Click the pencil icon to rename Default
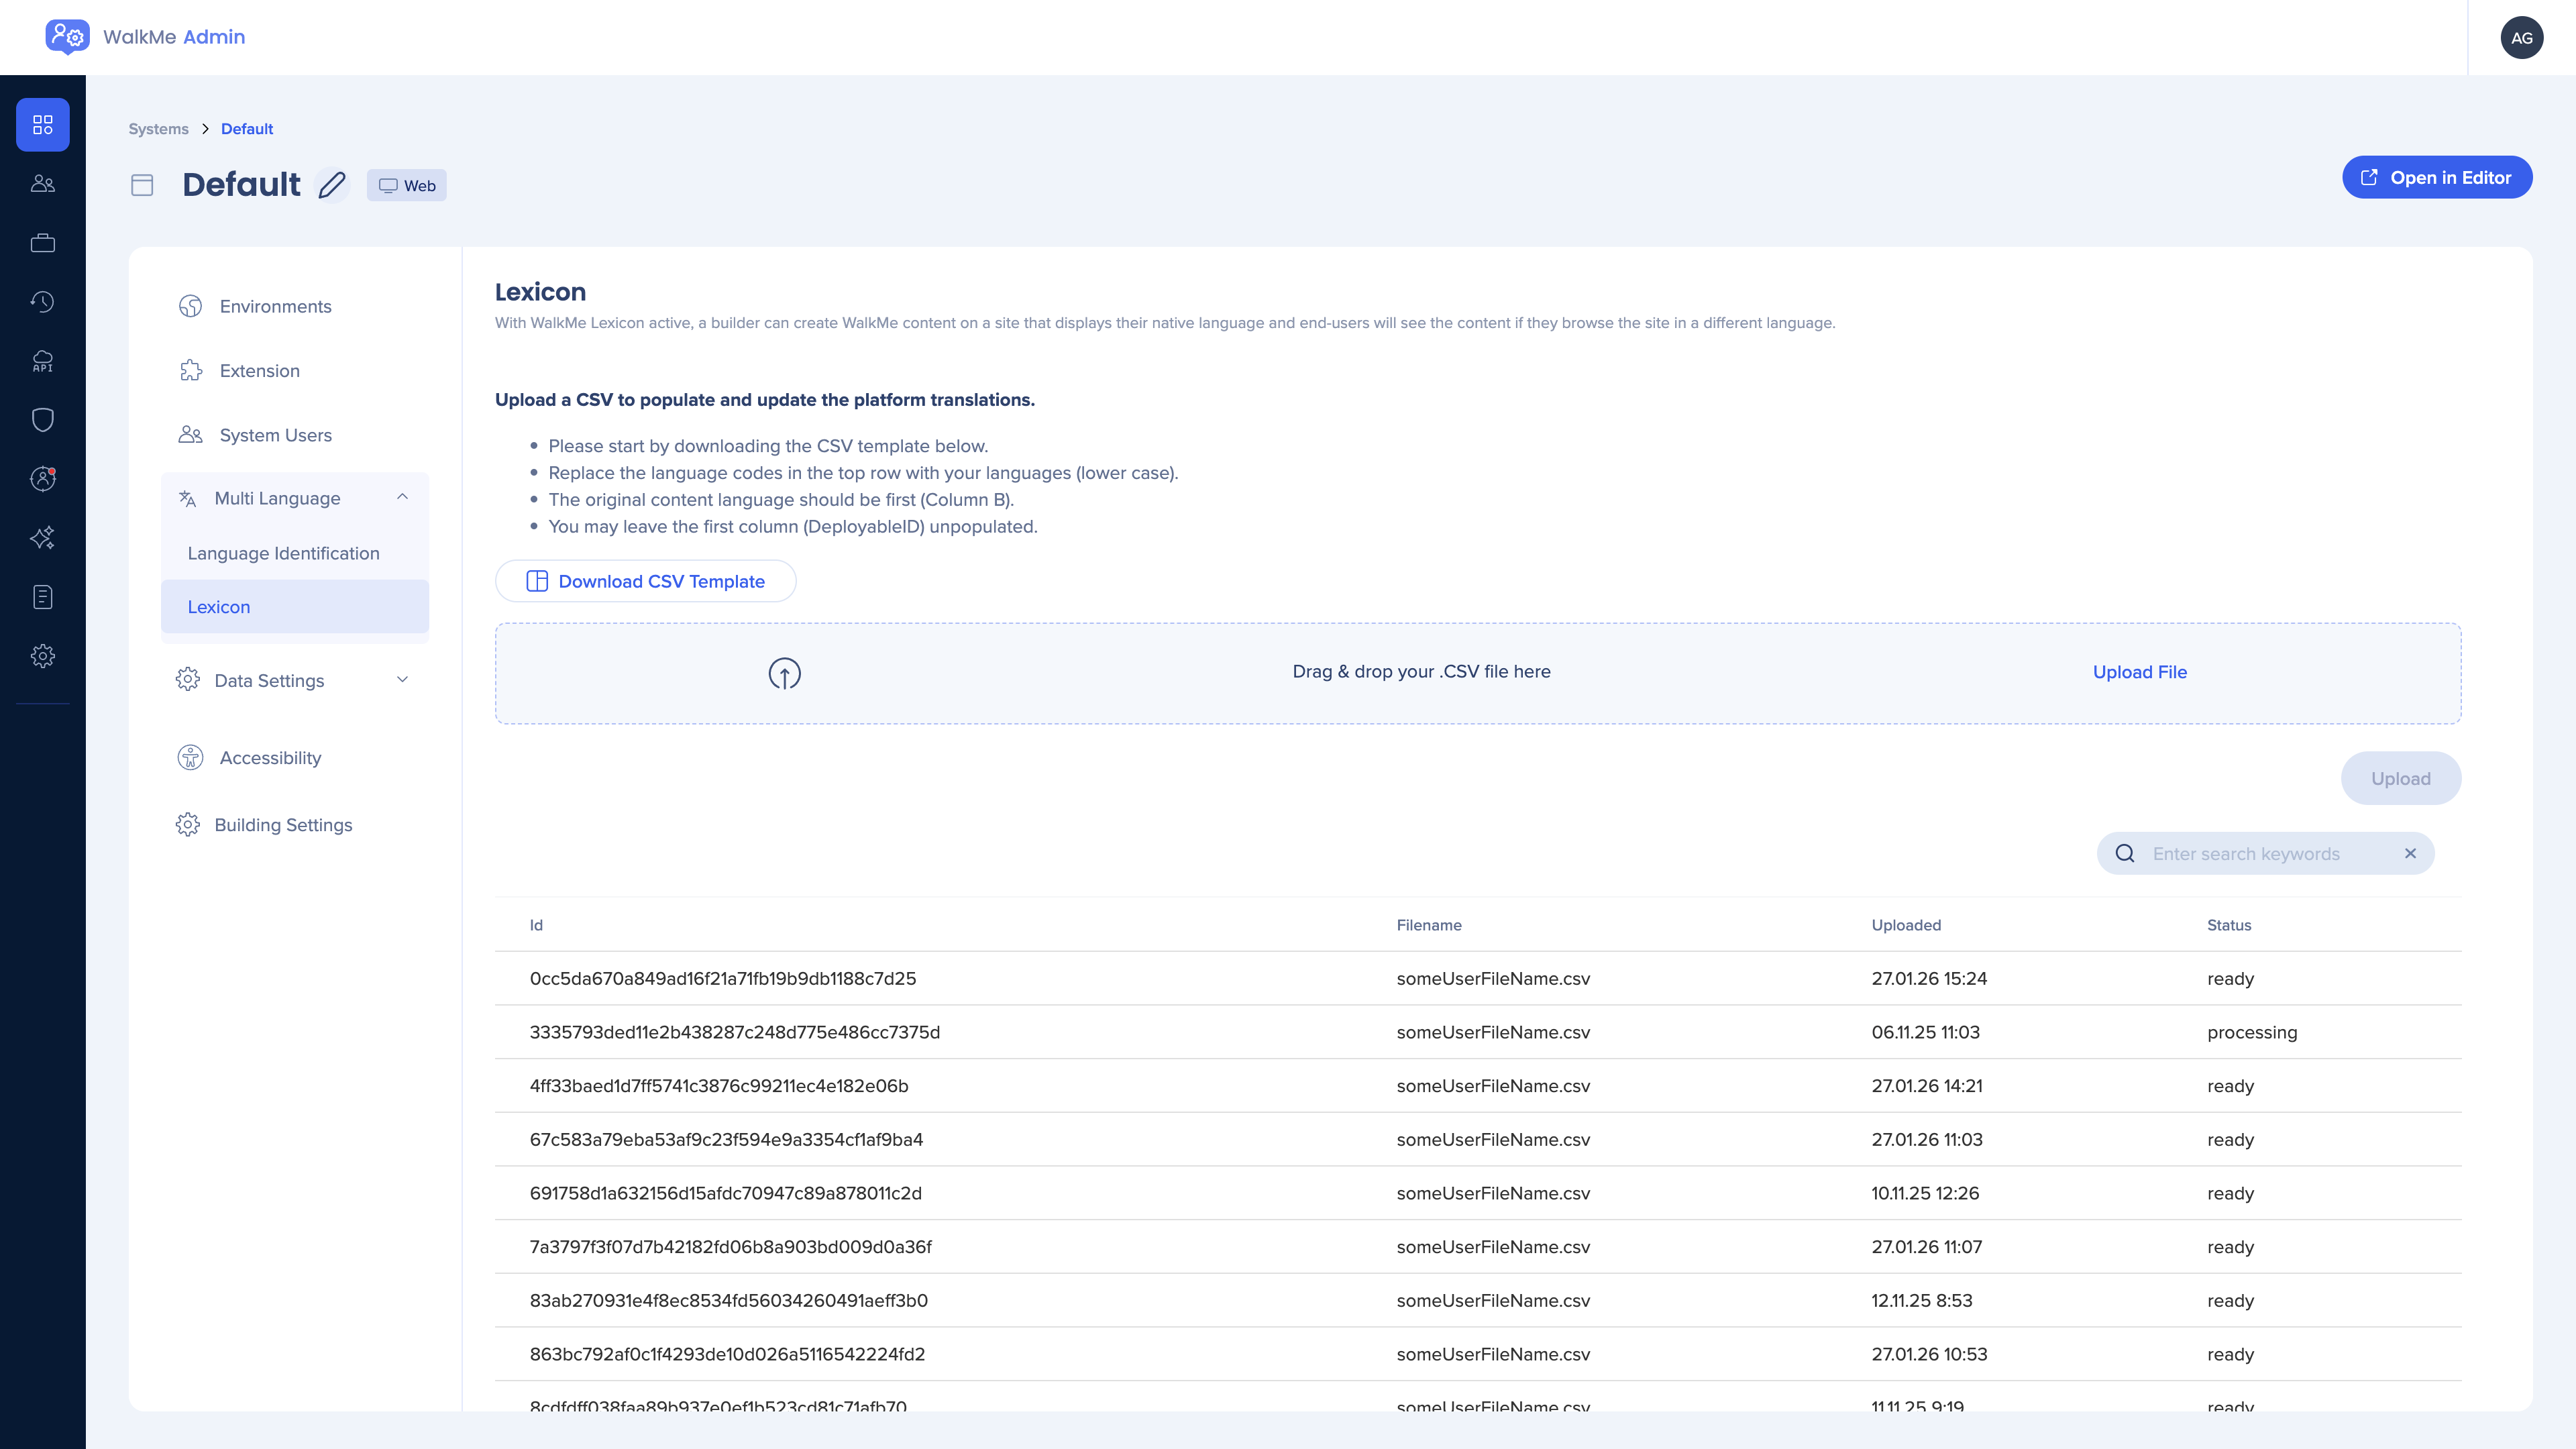2576x1449 pixels. click(332, 185)
